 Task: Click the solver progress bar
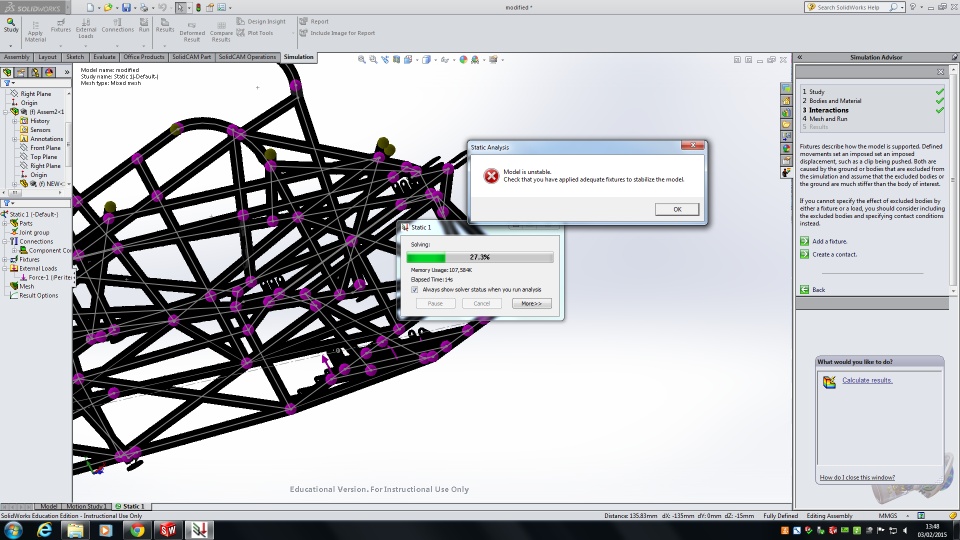coord(479,257)
